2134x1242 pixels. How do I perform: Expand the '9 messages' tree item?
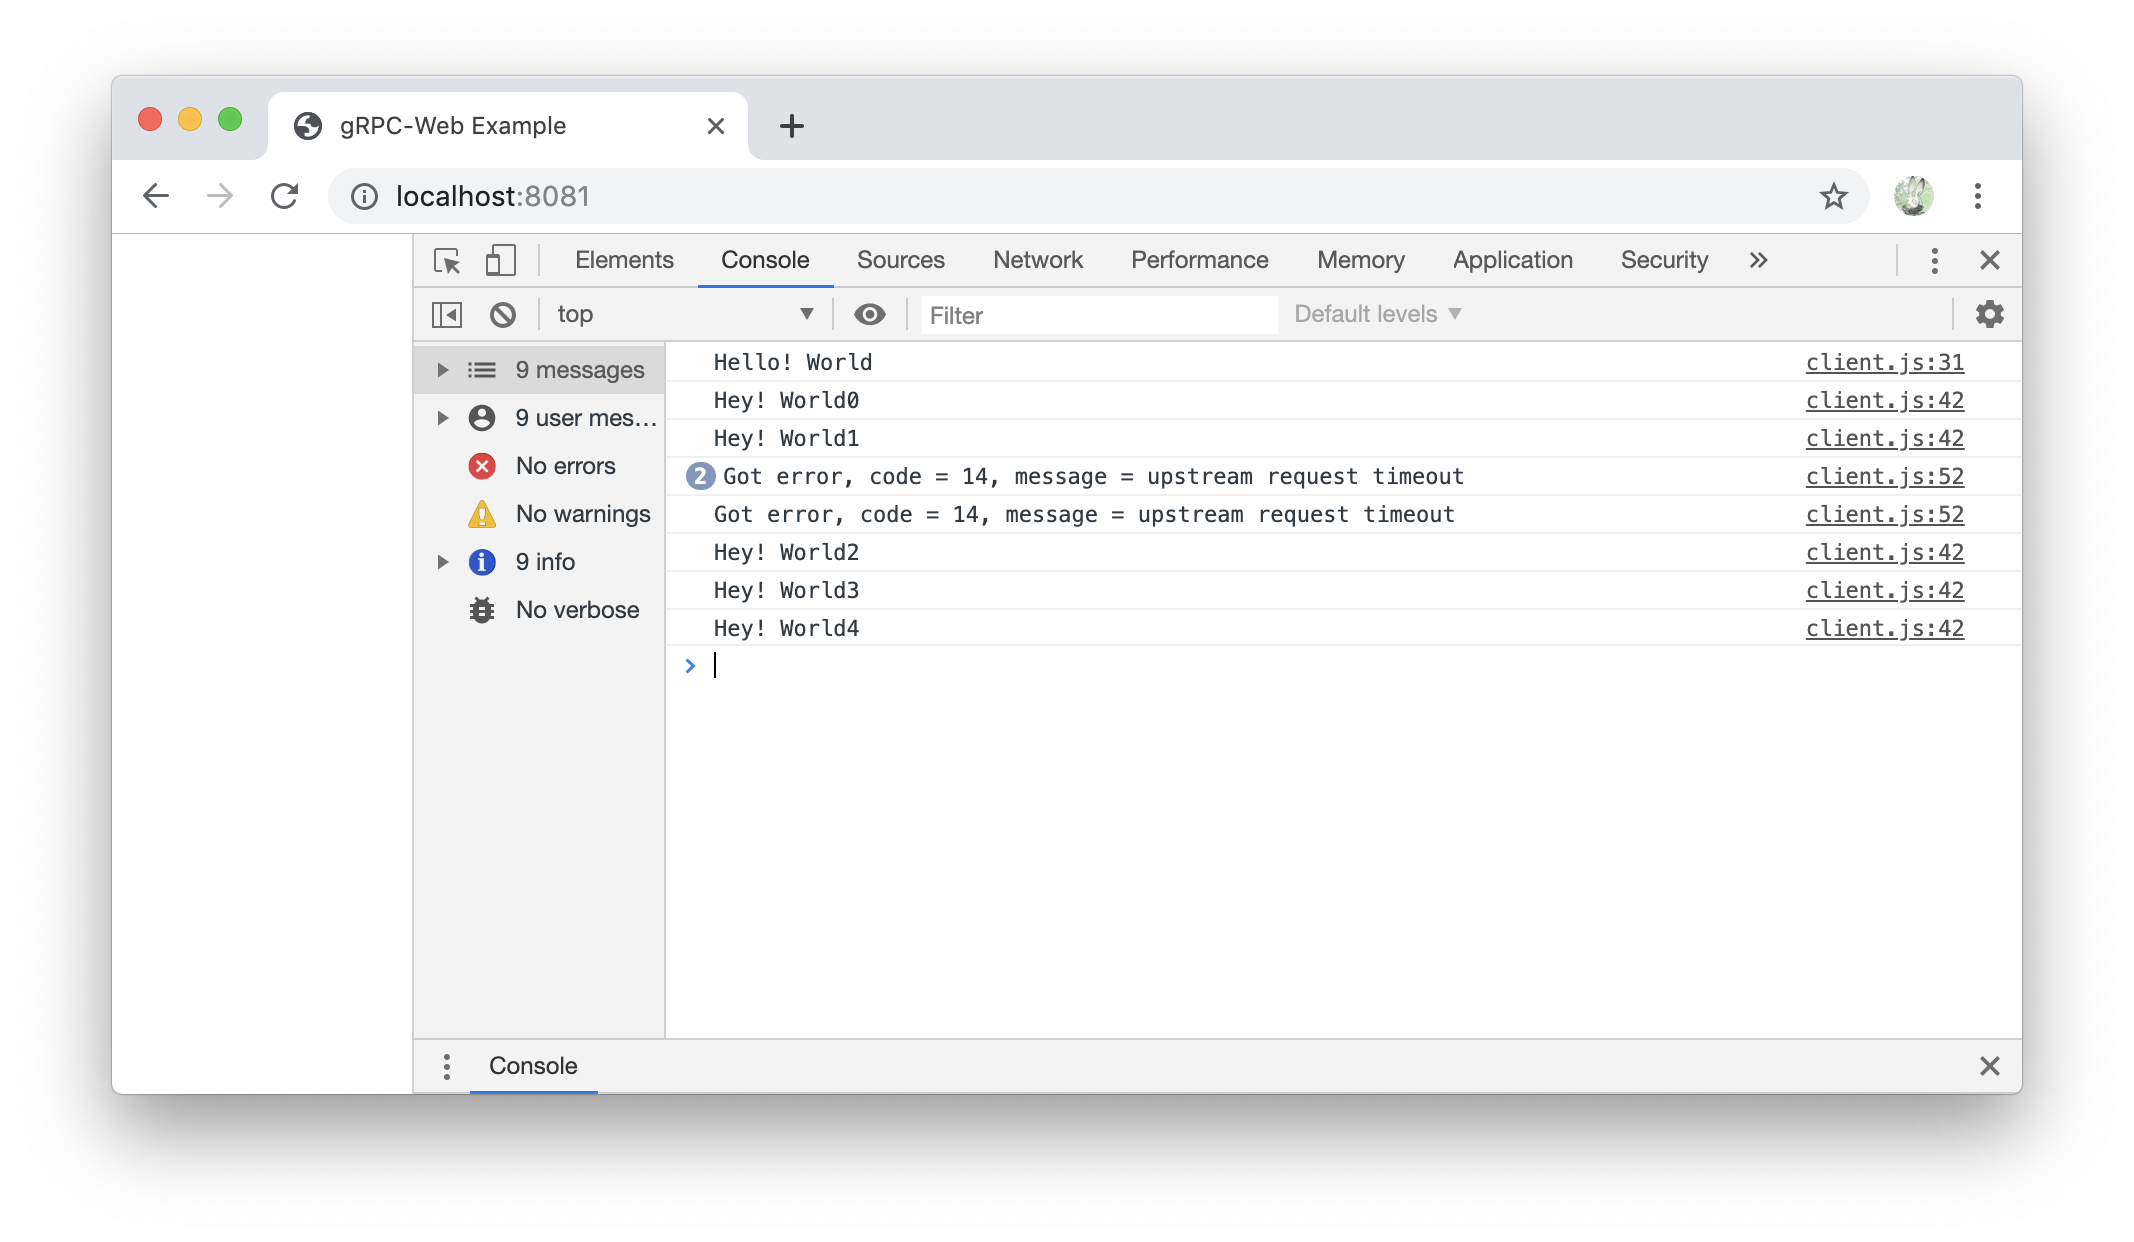coord(443,369)
